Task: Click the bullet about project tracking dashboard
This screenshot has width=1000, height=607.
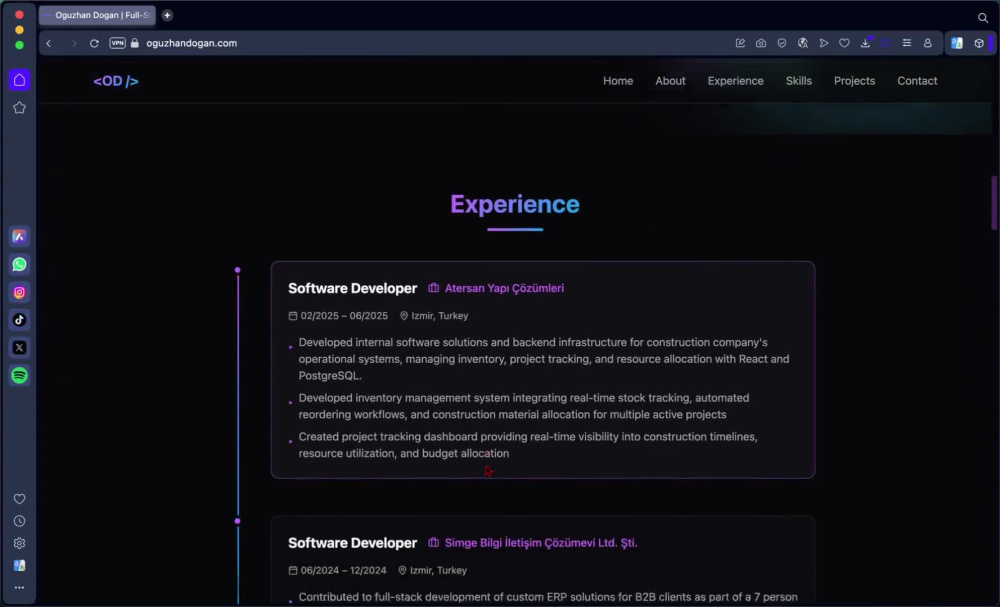Action: coord(528,445)
